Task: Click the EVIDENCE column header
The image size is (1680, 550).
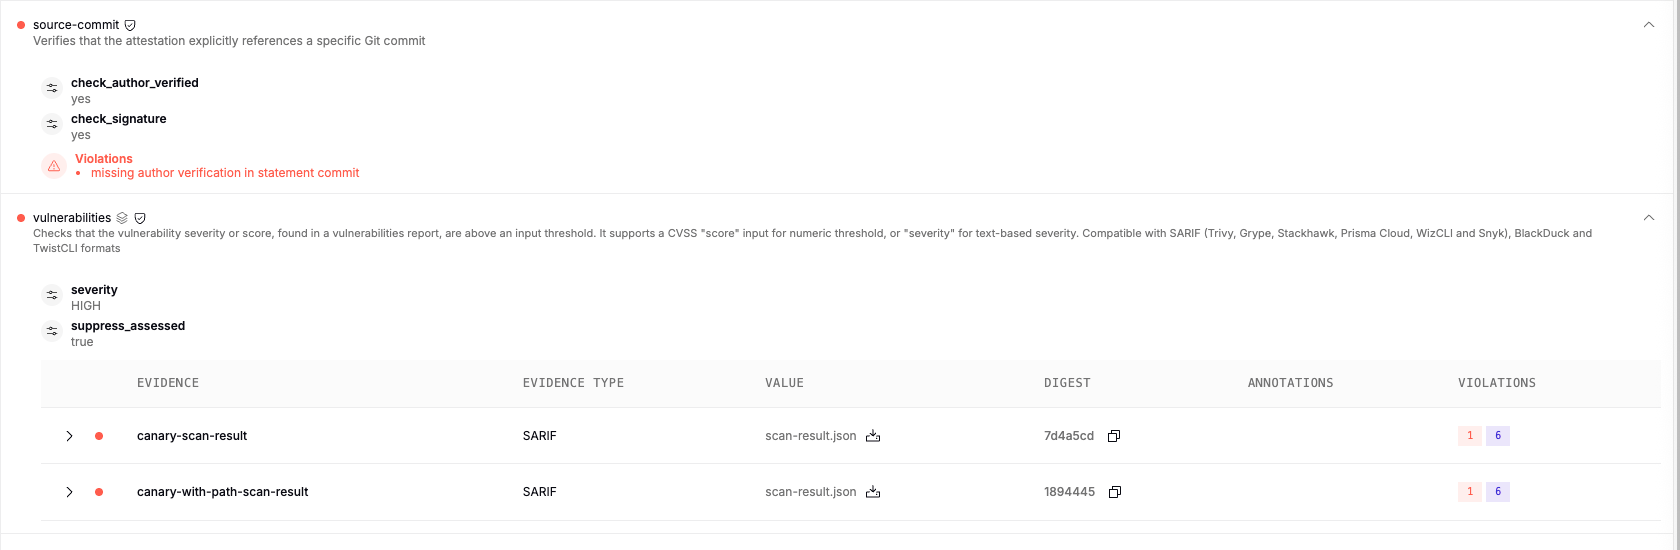Action: pyautogui.click(x=168, y=383)
